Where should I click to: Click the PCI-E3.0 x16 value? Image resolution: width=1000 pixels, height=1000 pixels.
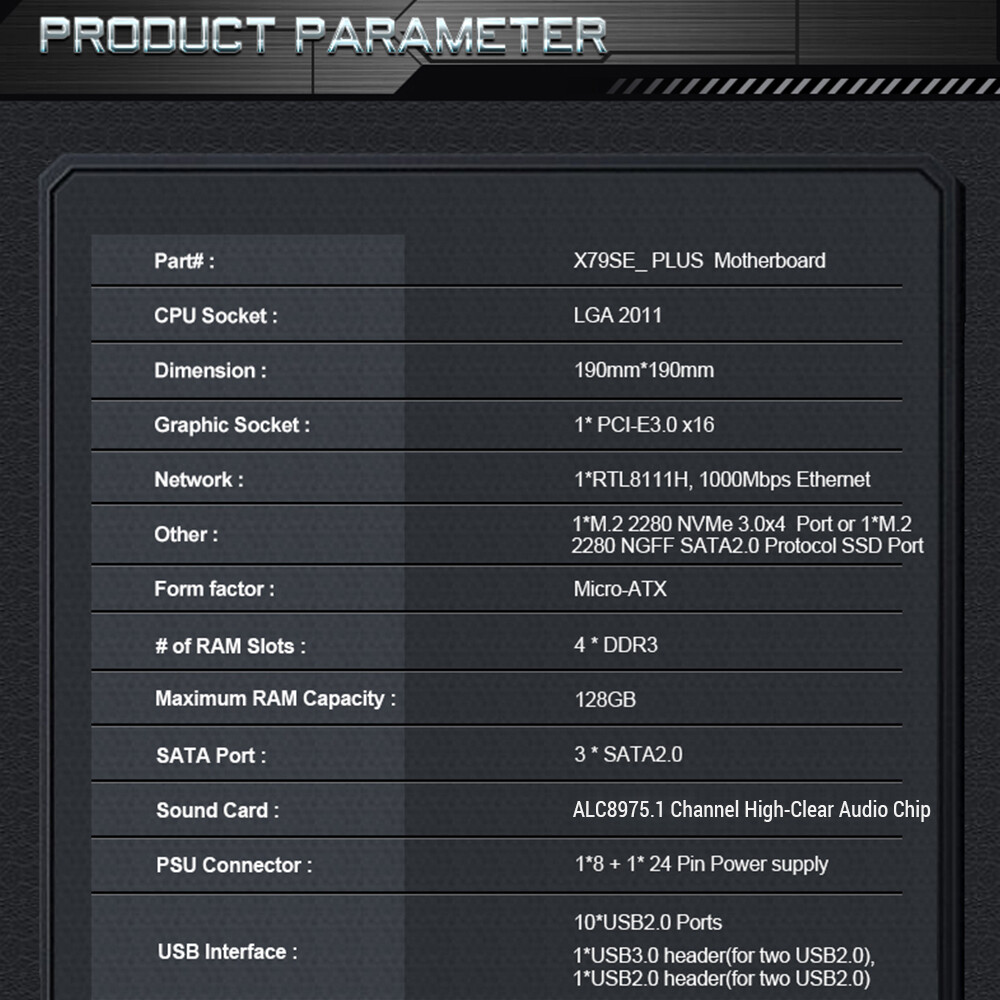(x=643, y=425)
